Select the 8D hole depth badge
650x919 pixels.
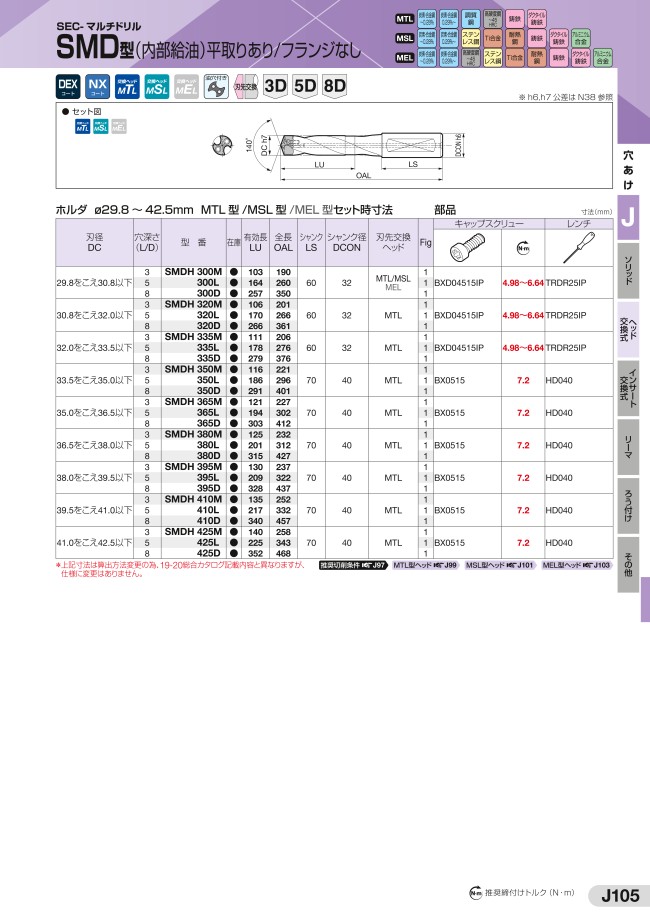[335, 86]
